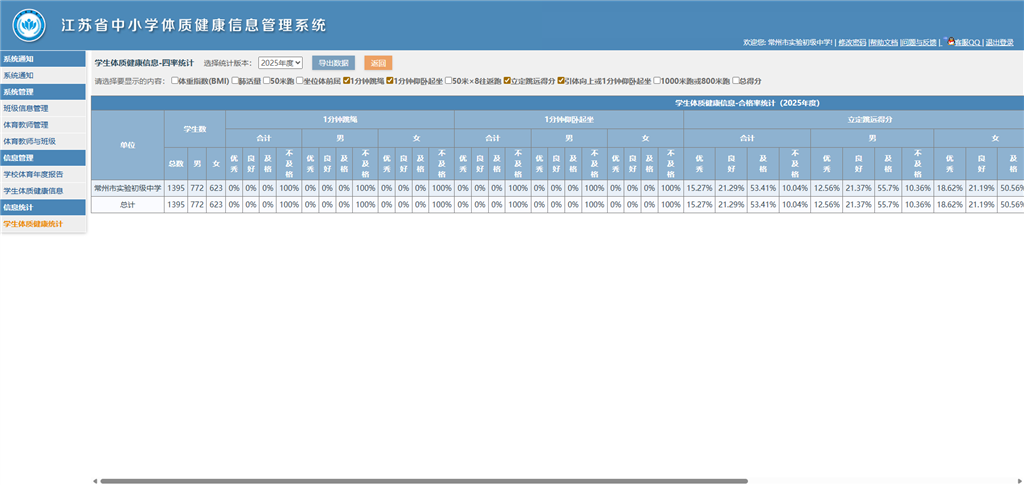Select 学校体育年度报告 sidebar item
The height and width of the screenshot is (485, 1024).
point(33,174)
